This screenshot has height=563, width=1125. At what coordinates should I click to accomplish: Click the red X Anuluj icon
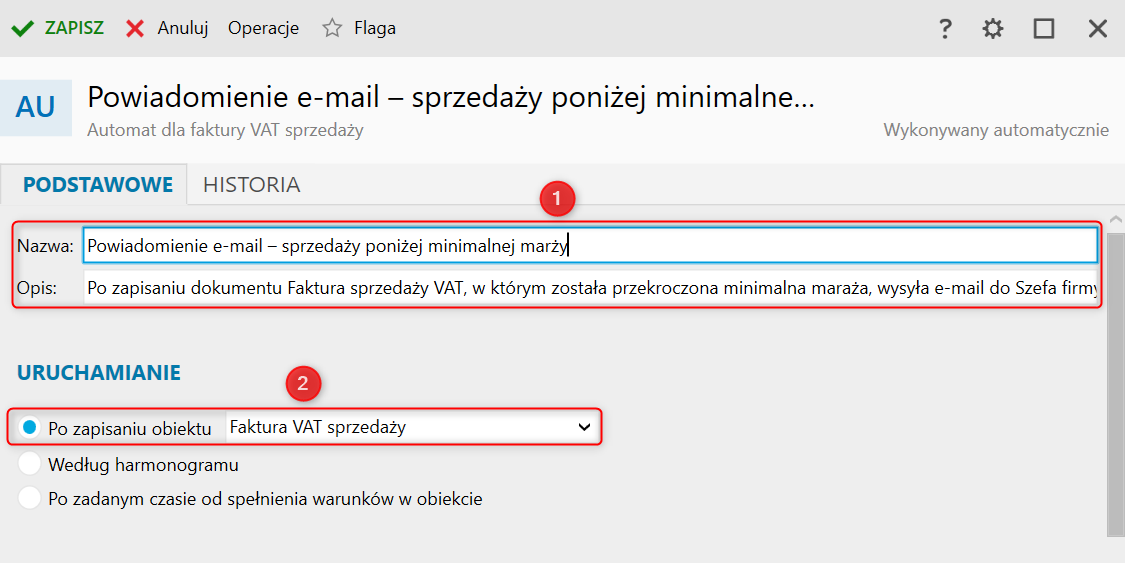click(x=135, y=28)
